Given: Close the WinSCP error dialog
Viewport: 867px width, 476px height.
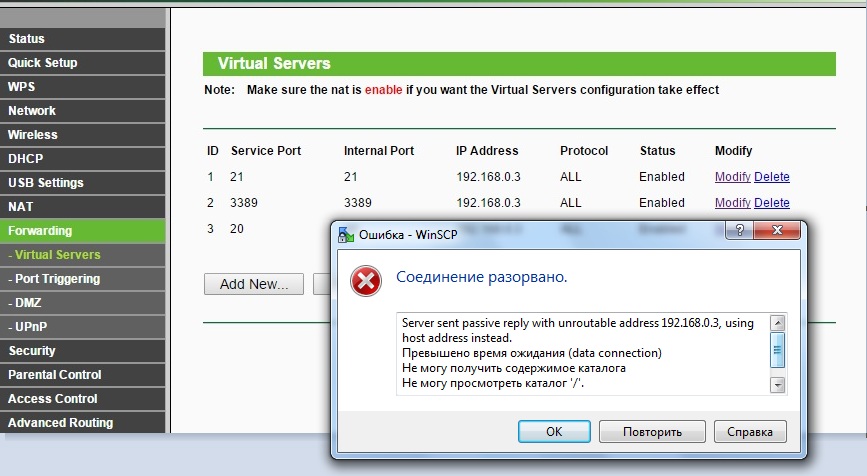Looking at the screenshot, I should [777, 230].
